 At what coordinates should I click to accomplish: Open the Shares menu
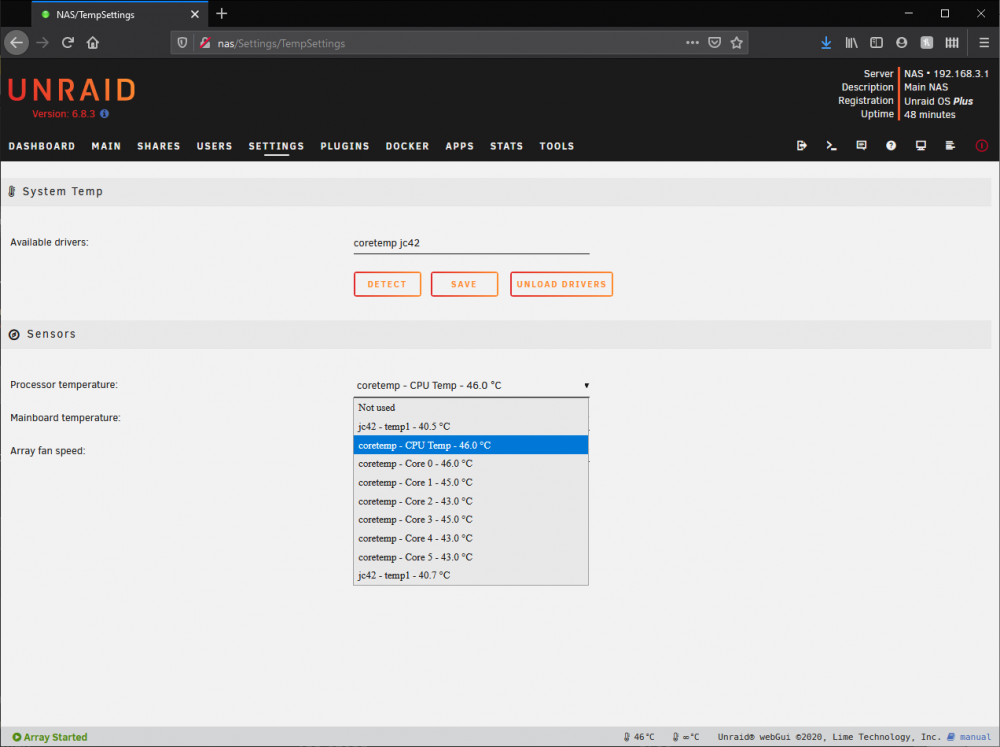[x=159, y=146]
